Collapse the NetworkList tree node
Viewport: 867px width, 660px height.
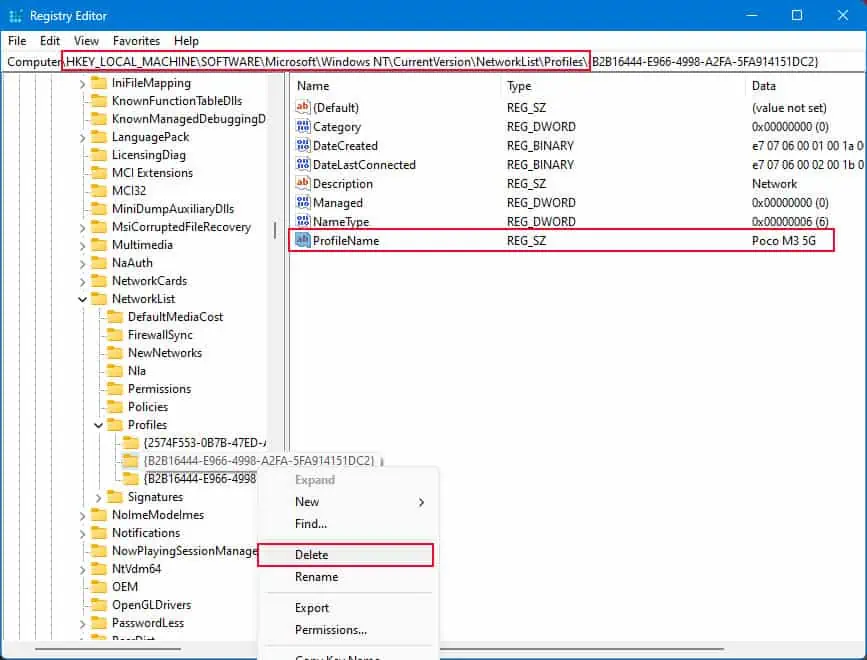pos(84,298)
